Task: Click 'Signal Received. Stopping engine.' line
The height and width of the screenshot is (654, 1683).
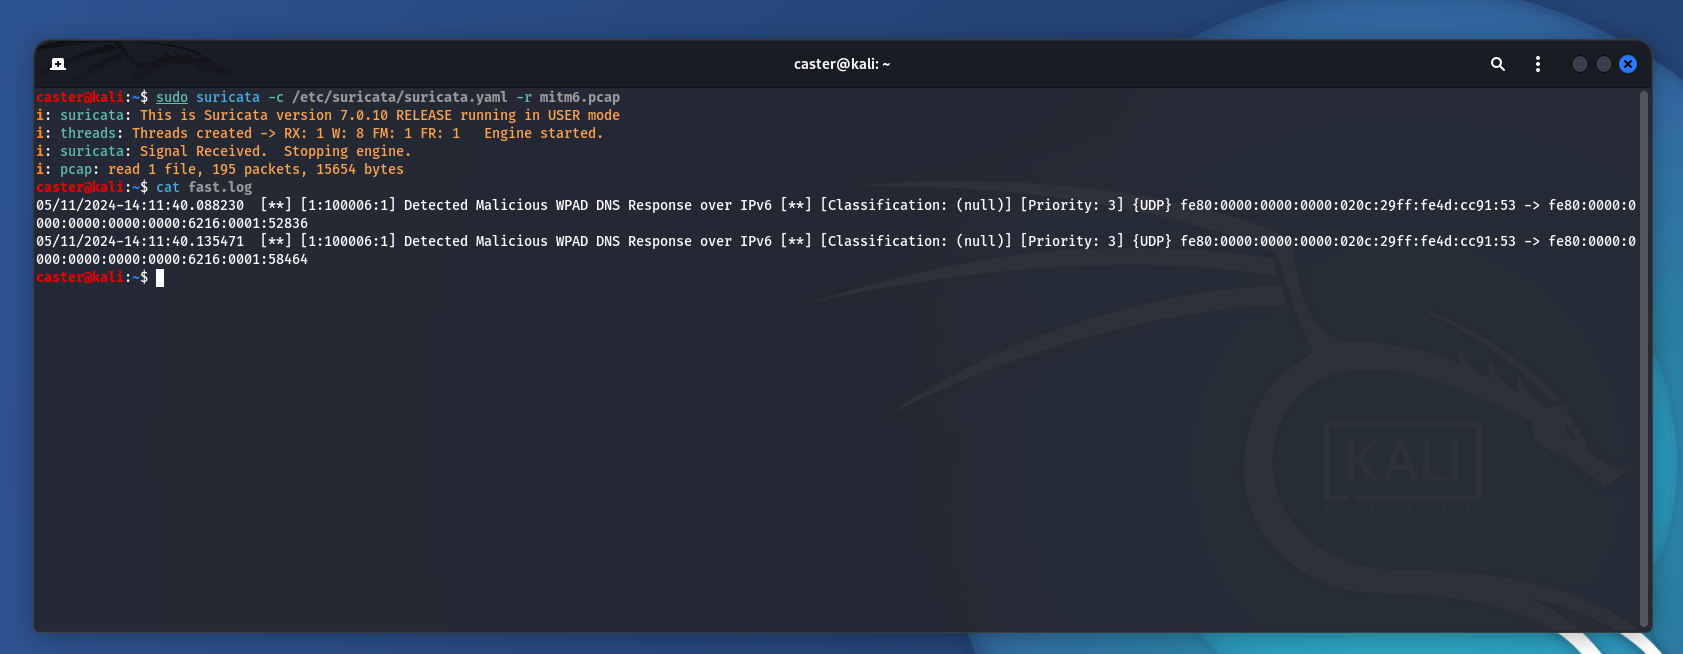Action: [x=276, y=151]
